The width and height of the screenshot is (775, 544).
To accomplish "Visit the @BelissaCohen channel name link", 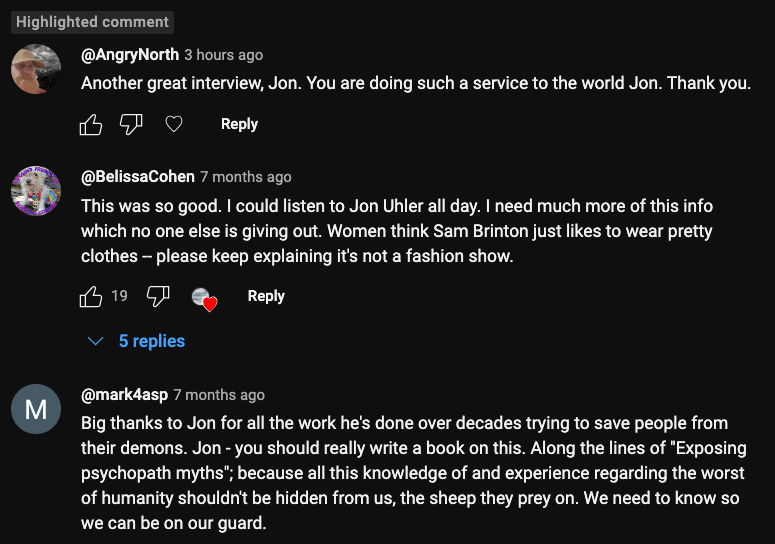I will (138, 177).
